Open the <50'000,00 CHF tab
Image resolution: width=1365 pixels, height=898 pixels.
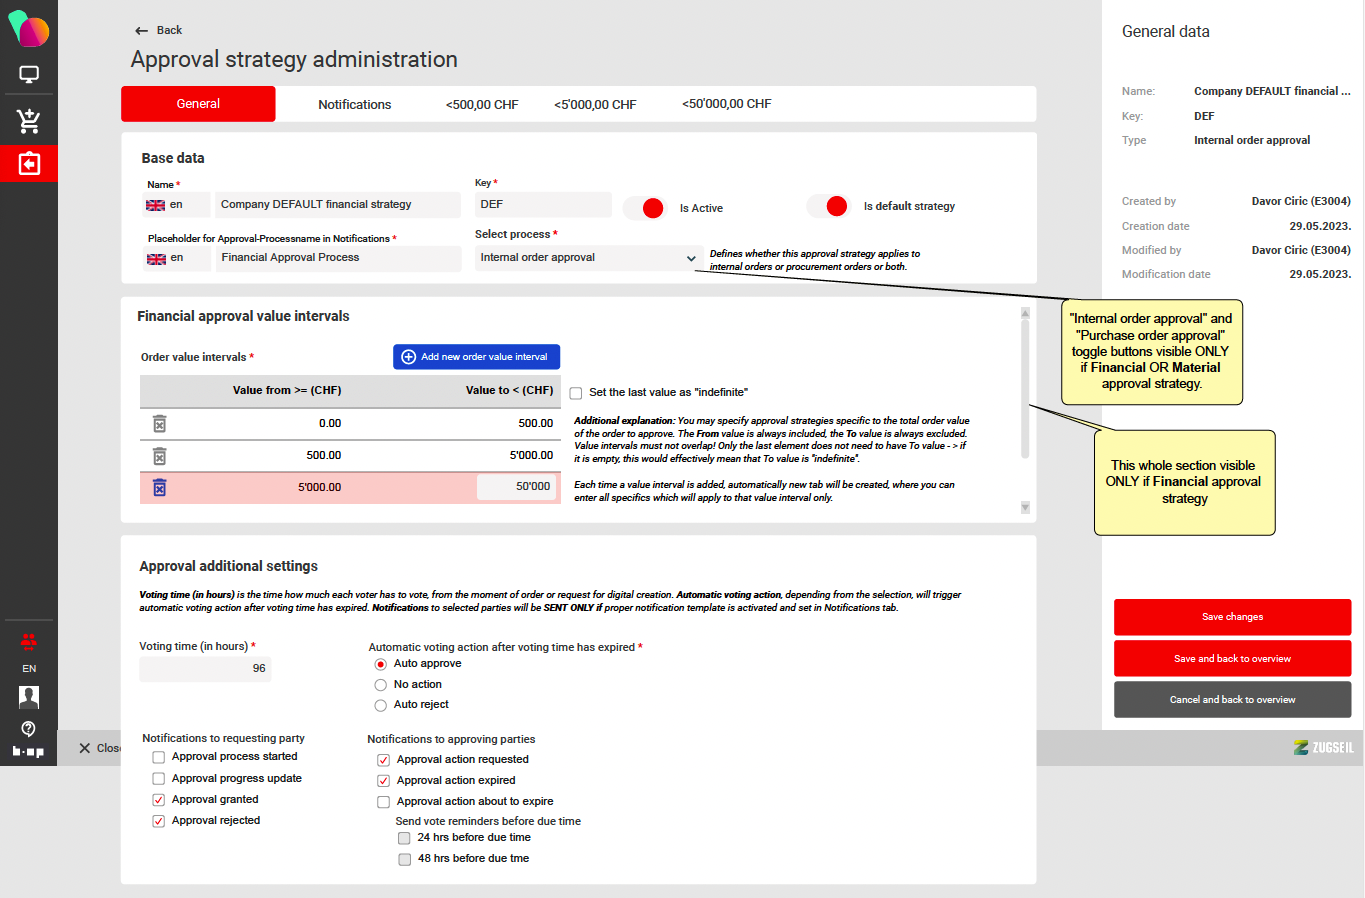(x=726, y=104)
